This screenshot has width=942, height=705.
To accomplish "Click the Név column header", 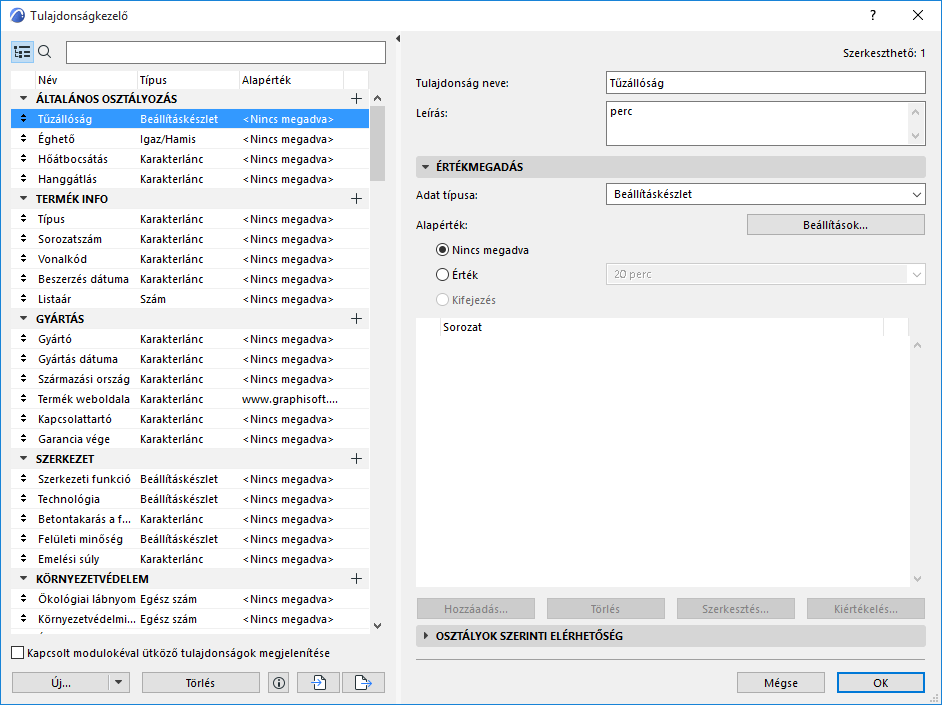I will point(86,80).
